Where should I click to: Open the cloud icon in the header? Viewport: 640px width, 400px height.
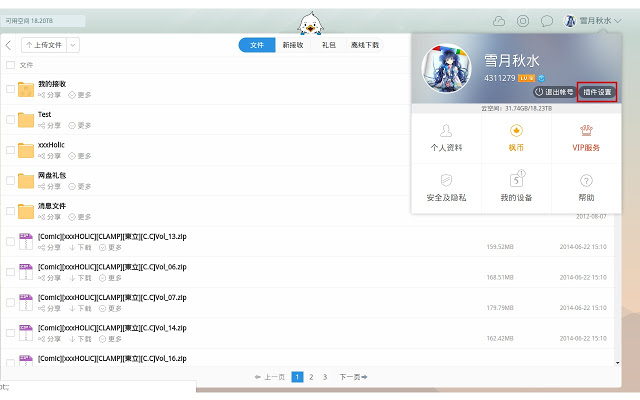coord(499,20)
